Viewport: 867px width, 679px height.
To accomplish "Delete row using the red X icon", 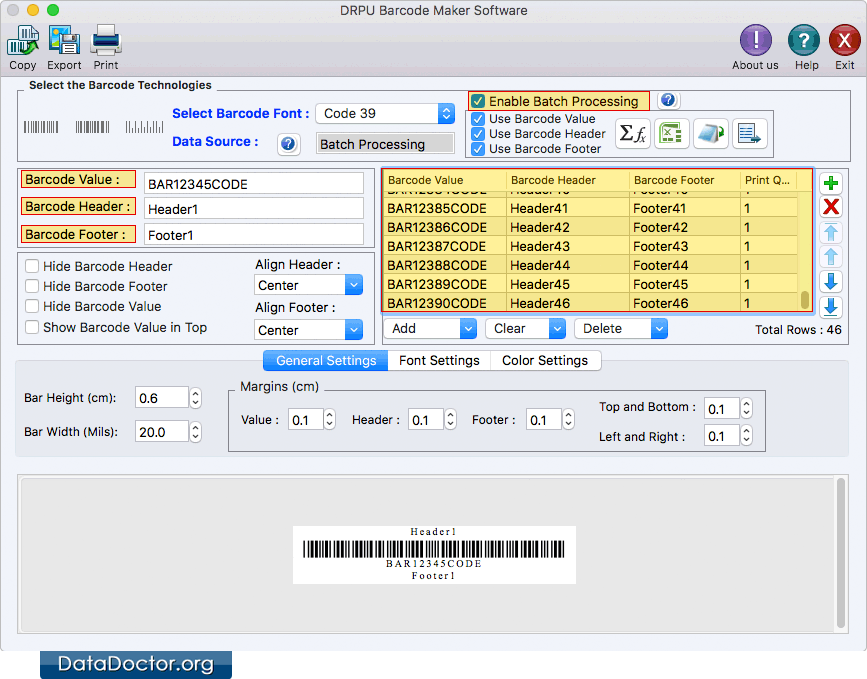I will pos(831,207).
